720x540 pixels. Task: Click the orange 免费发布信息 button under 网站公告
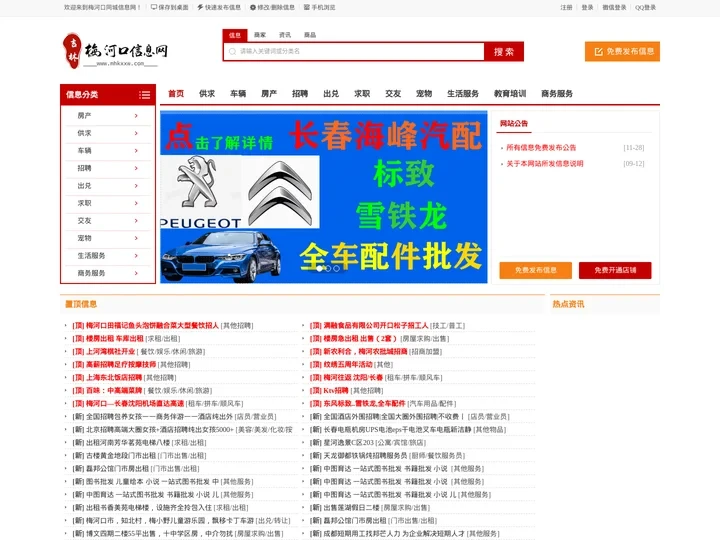tap(535, 270)
